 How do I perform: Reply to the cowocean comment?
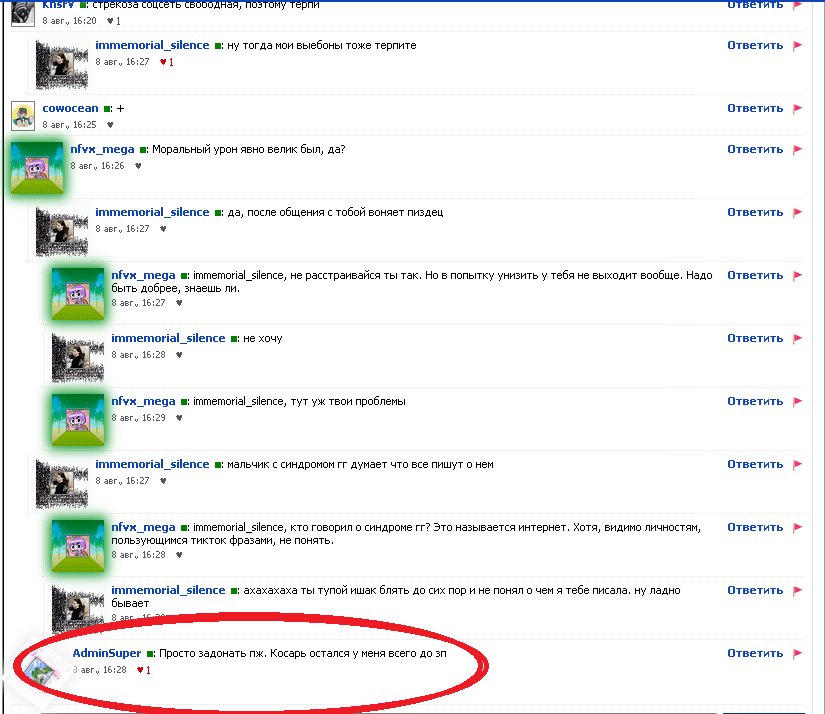click(x=755, y=108)
